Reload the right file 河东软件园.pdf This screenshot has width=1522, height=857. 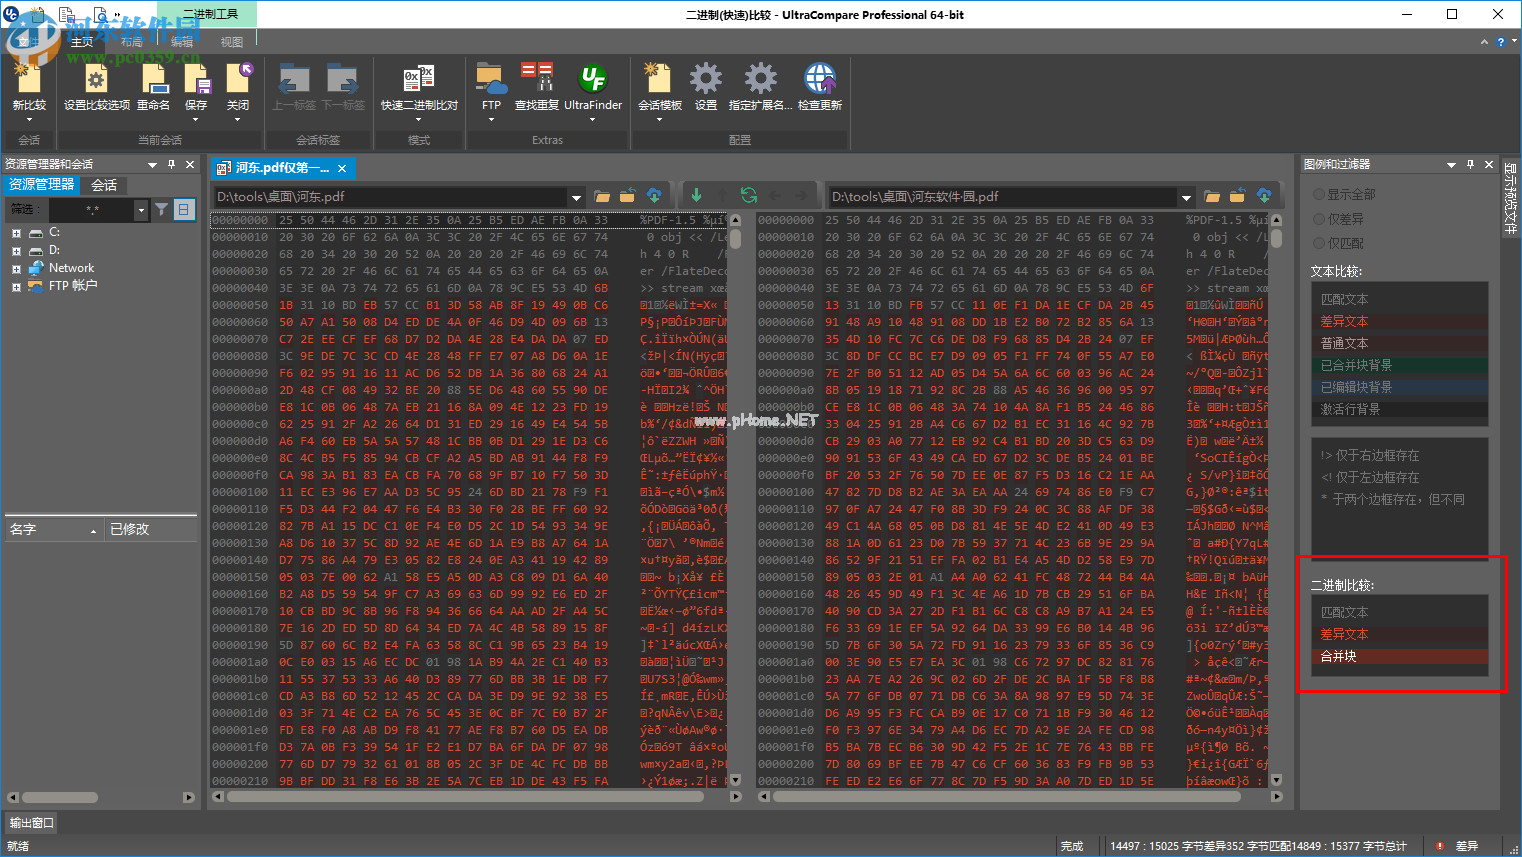tap(1238, 196)
